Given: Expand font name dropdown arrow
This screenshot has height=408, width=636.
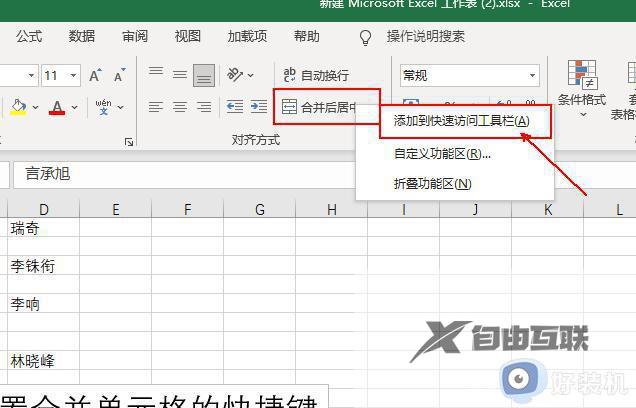Looking at the screenshot, I should tap(31, 75).
